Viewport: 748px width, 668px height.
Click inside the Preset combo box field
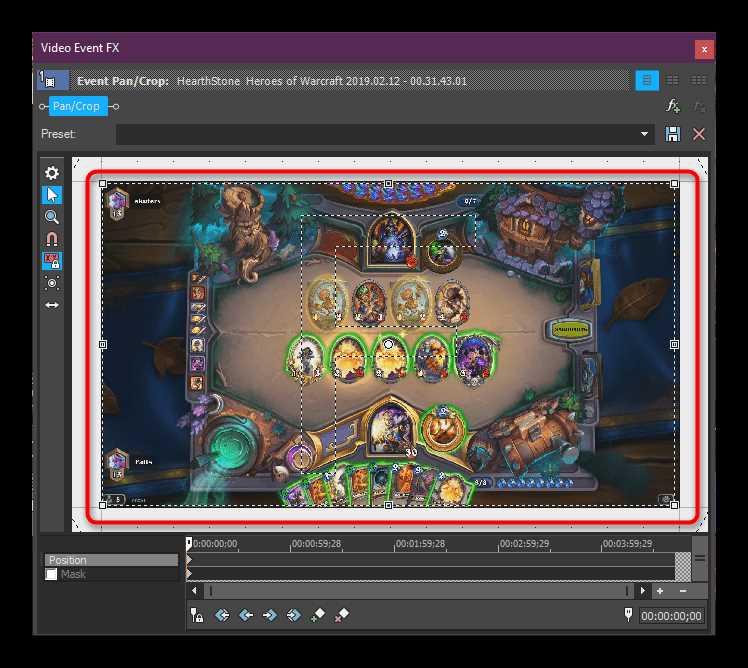pyautogui.click(x=384, y=134)
